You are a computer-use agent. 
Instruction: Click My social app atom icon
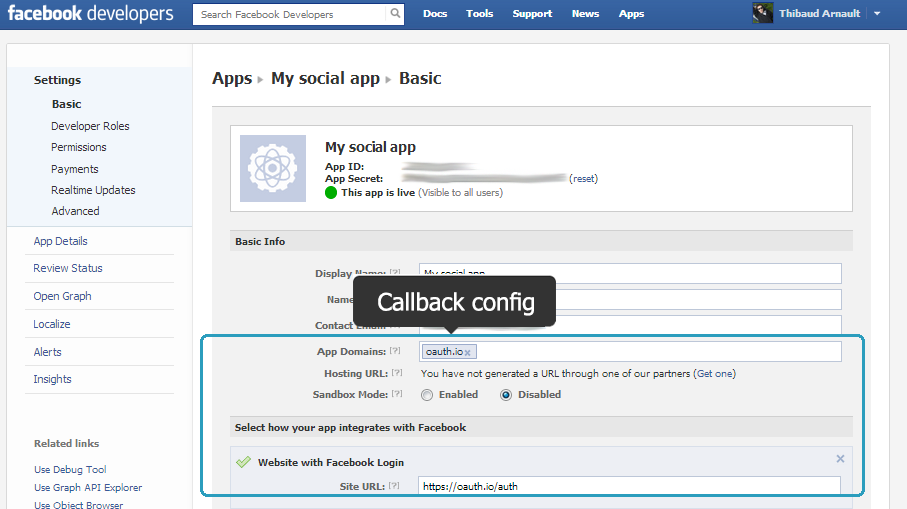tap(273, 168)
